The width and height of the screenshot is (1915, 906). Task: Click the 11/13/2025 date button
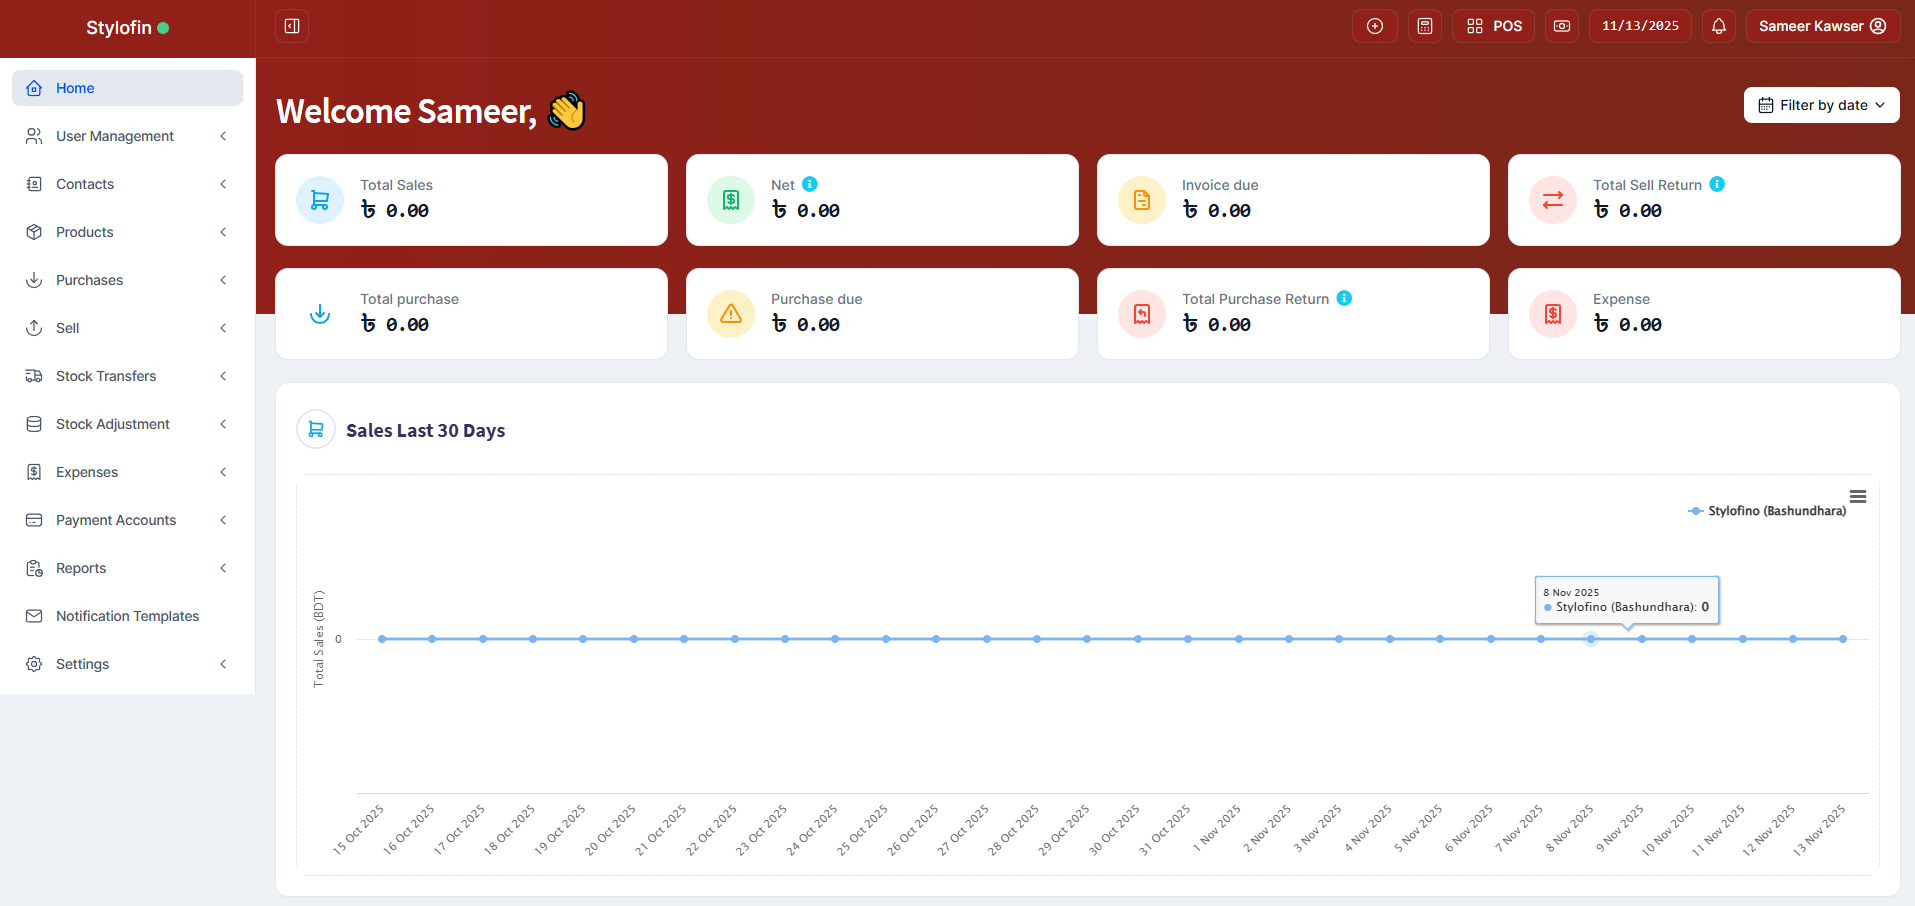(x=1640, y=26)
